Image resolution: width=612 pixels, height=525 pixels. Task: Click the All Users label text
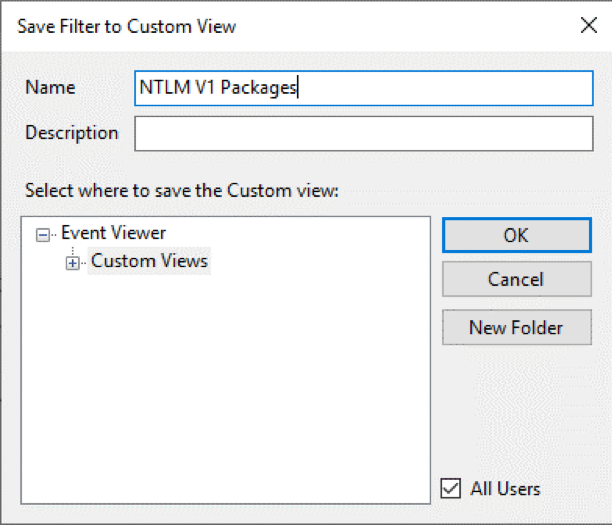505,489
